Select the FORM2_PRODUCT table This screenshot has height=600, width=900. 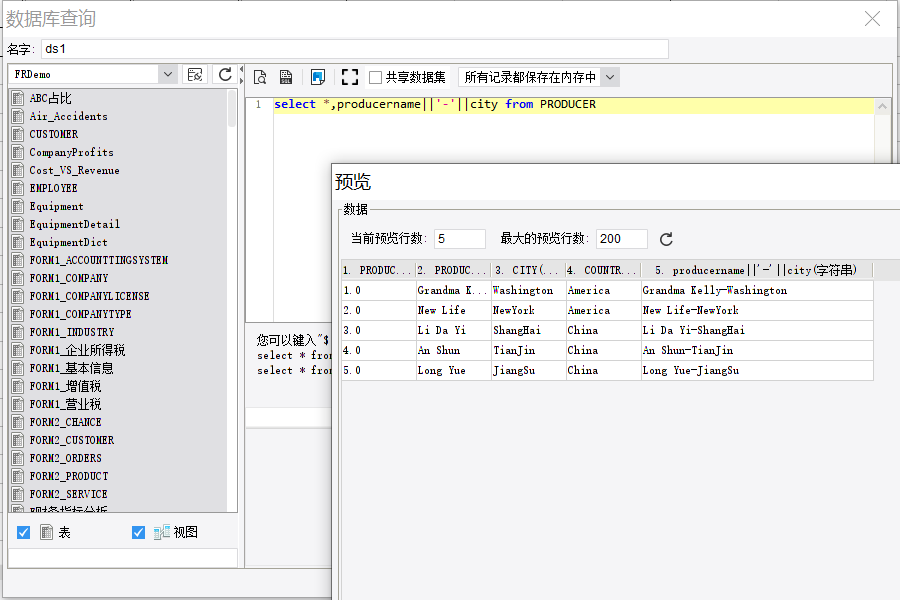pos(69,476)
